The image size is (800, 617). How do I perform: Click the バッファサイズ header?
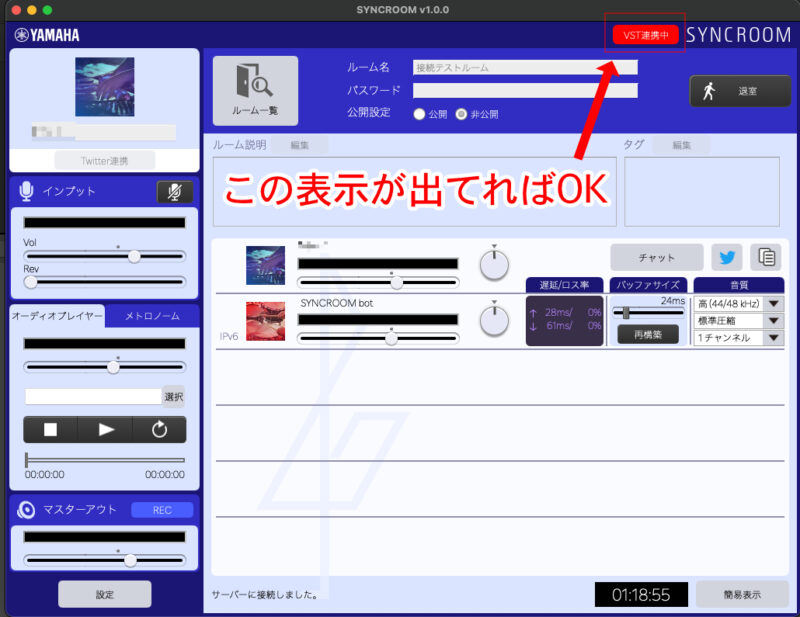point(648,285)
